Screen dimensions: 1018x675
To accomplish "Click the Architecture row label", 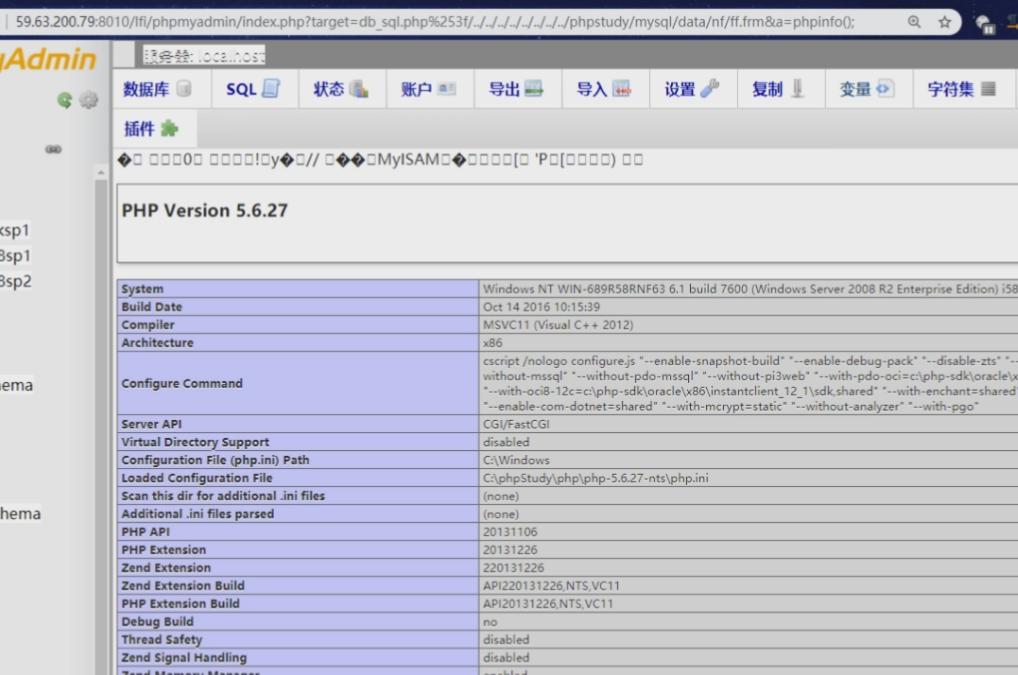I will (x=157, y=343).
